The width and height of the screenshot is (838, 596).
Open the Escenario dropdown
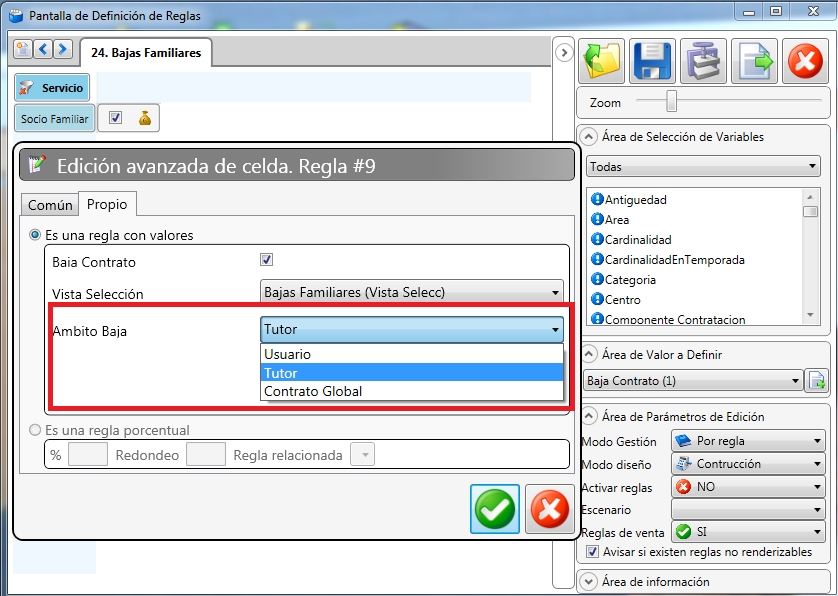pyautogui.click(x=748, y=509)
